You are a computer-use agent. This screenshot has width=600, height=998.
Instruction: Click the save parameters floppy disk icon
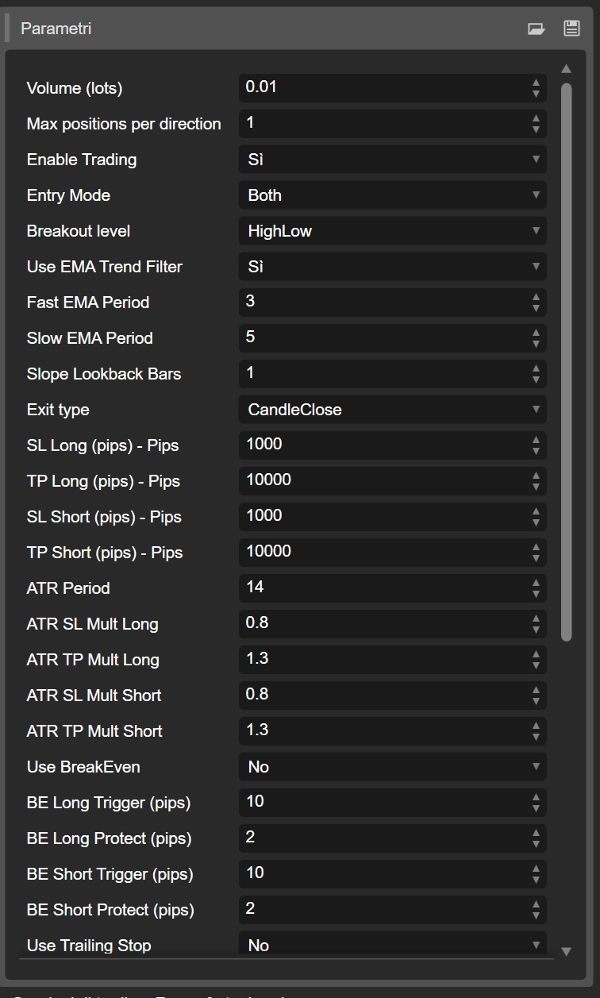click(x=572, y=29)
